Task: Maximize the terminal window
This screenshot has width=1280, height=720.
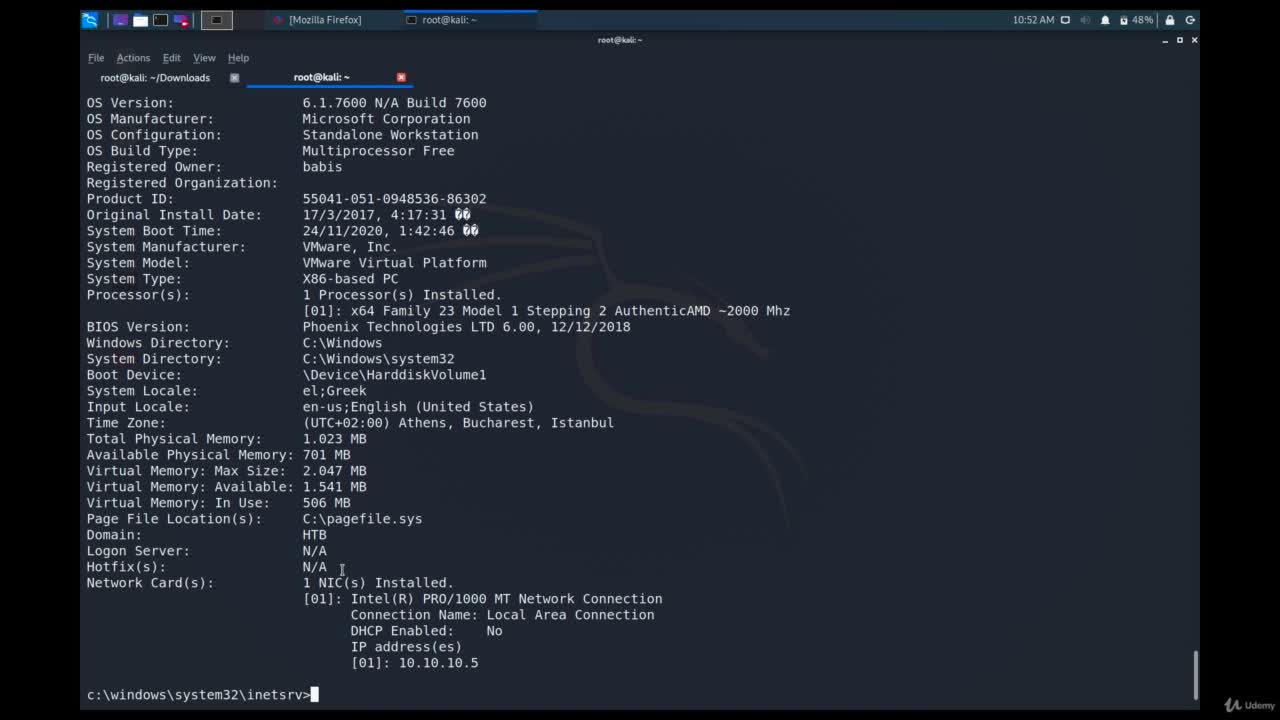Action: (x=1180, y=40)
